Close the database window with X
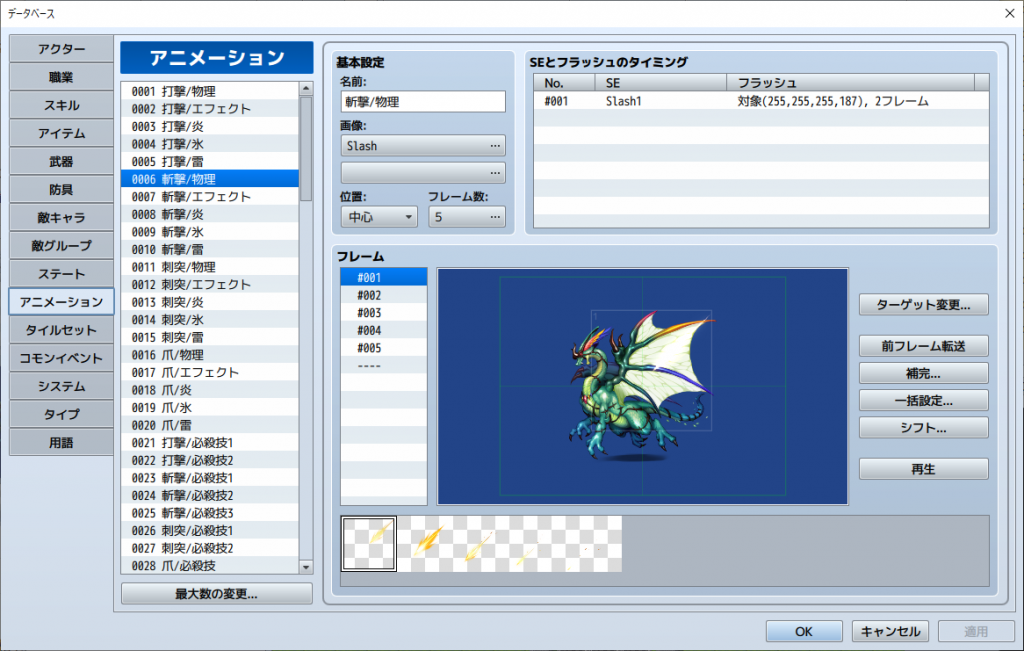 (x=1008, y=13)
